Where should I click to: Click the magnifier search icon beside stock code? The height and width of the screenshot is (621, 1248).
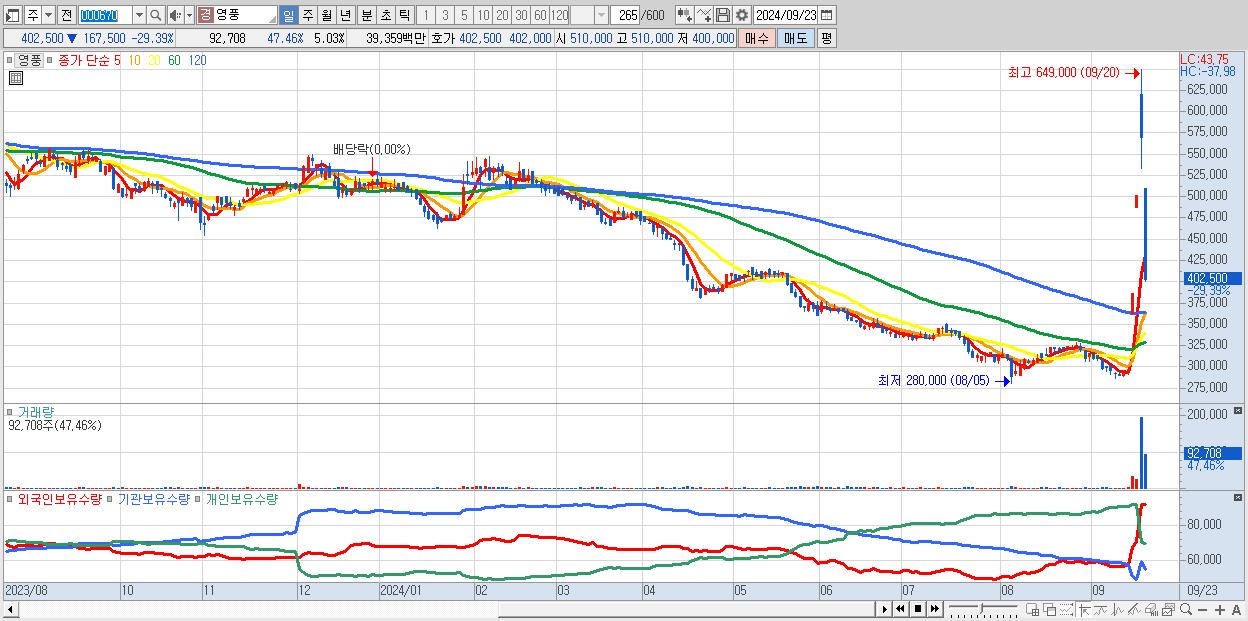tap(156, 15)
